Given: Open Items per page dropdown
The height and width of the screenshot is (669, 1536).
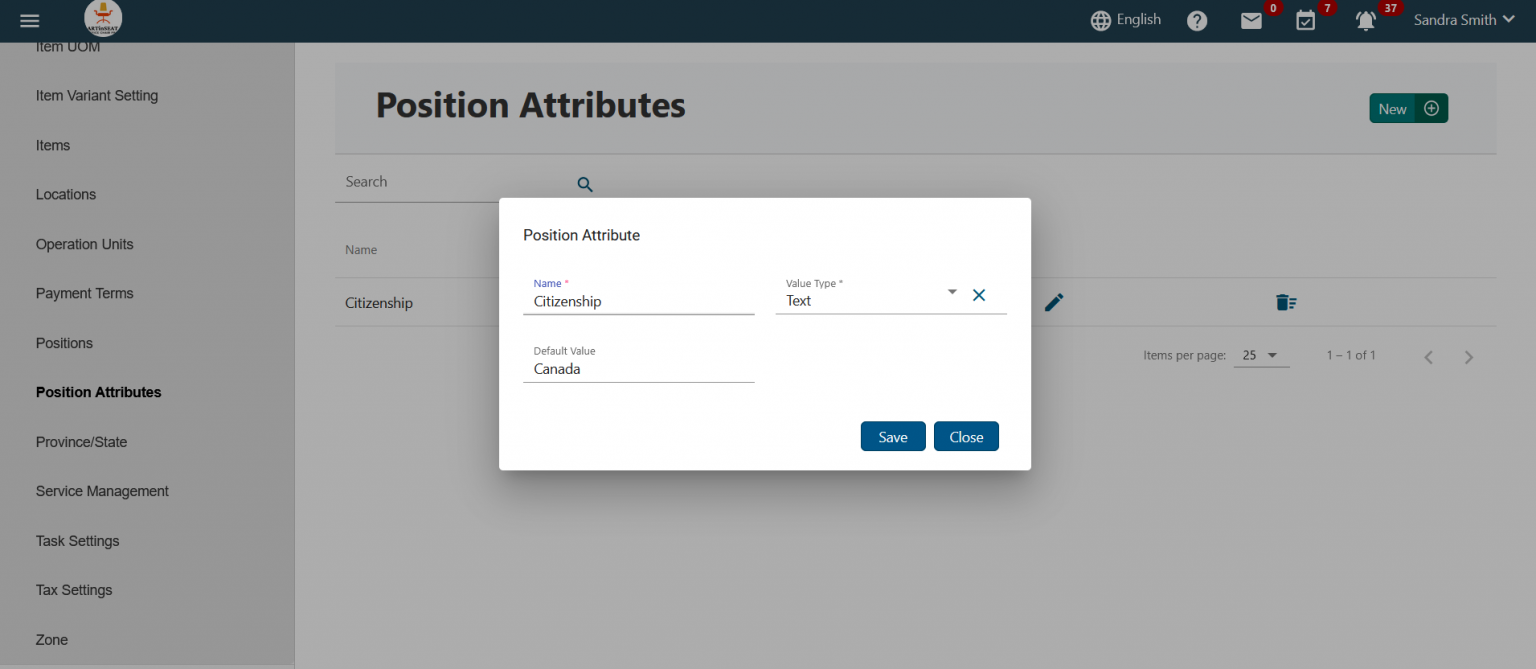Looking at the screenshot, I should point(1261,356).
